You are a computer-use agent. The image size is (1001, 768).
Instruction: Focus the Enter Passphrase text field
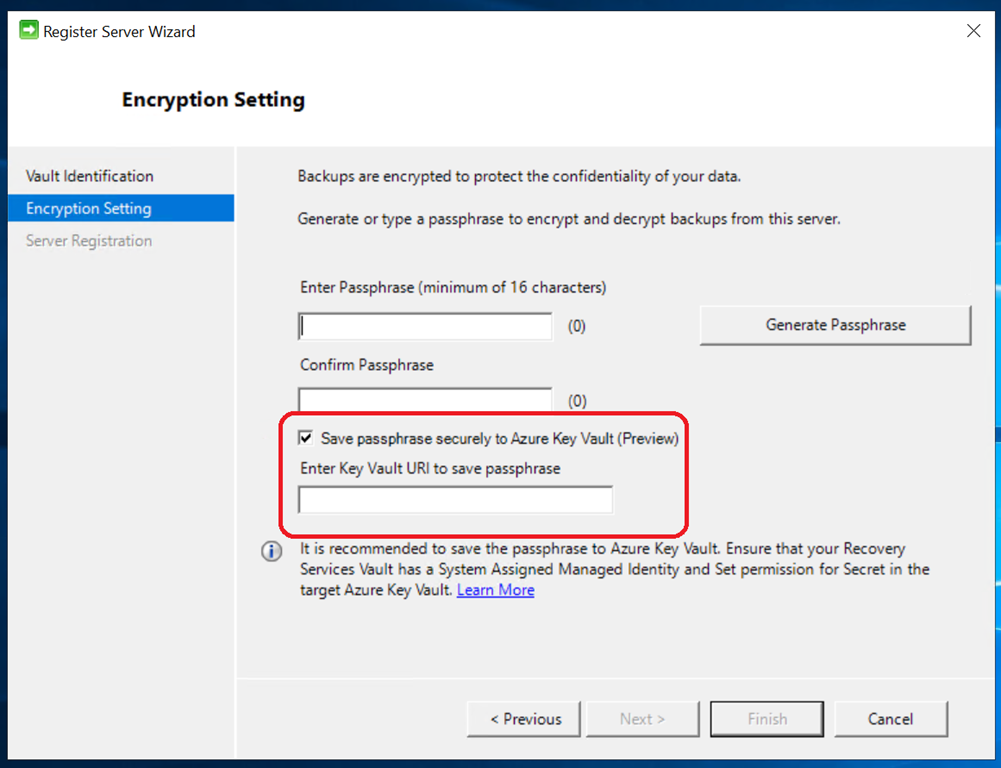[x=426, y=326]
